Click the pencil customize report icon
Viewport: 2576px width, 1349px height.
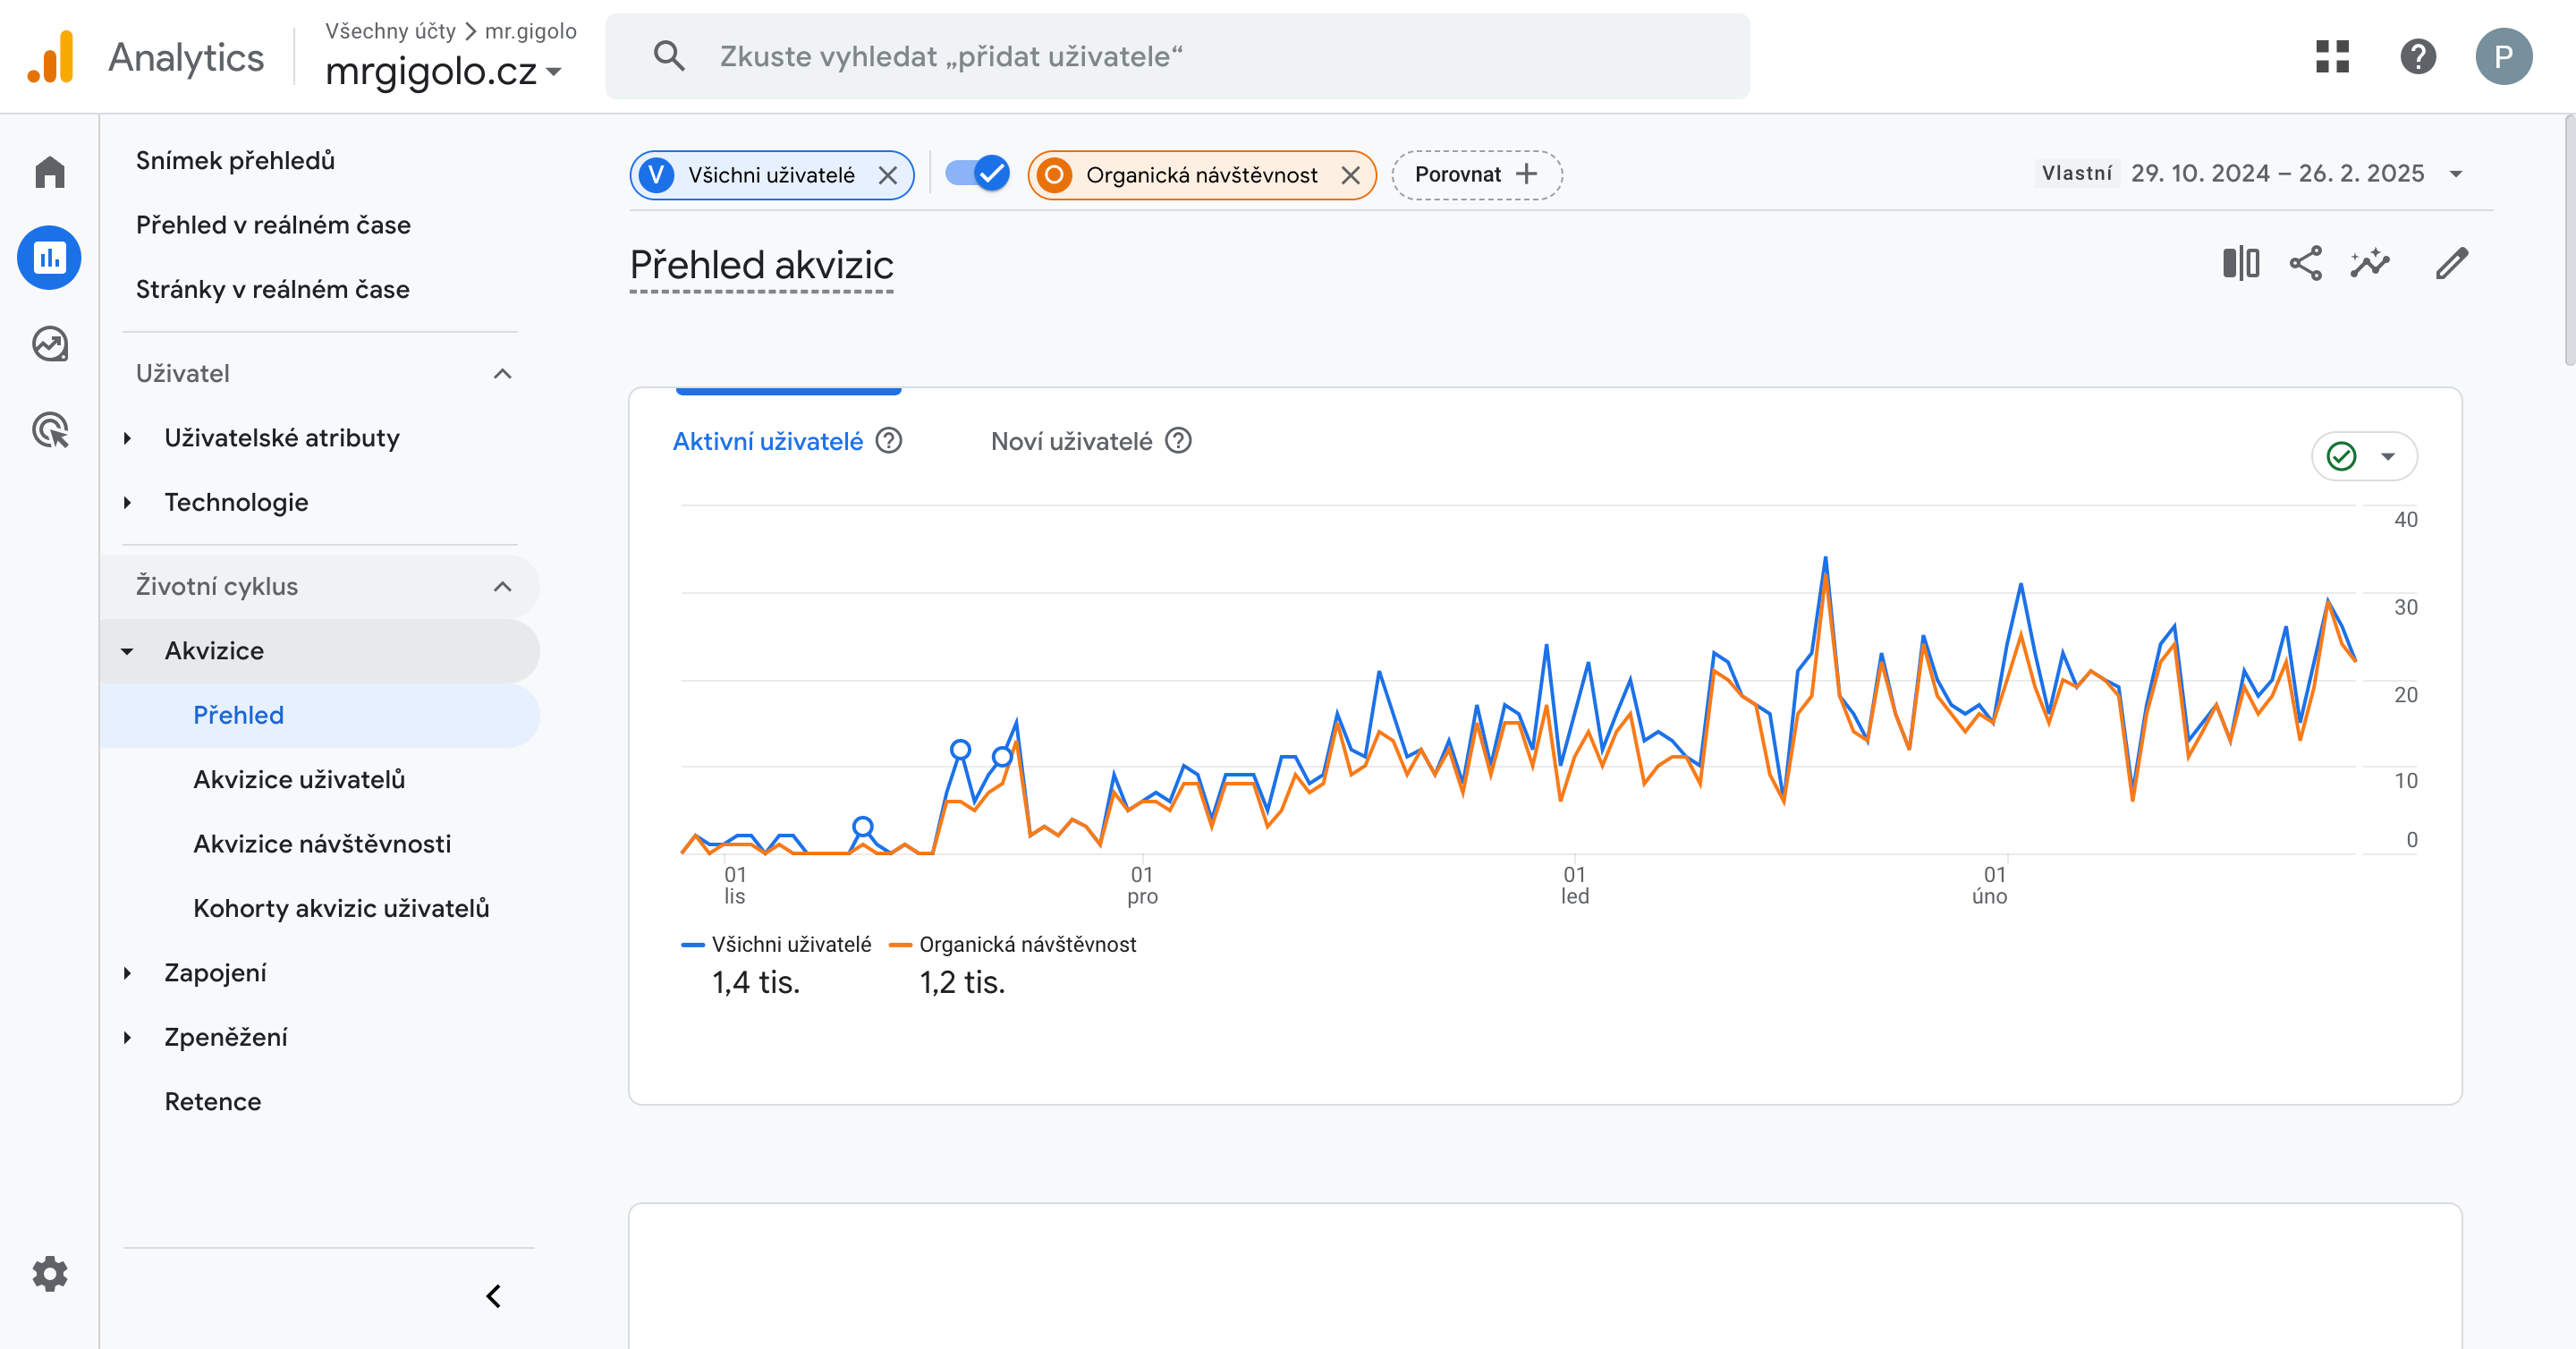[x=2451, y=264]
